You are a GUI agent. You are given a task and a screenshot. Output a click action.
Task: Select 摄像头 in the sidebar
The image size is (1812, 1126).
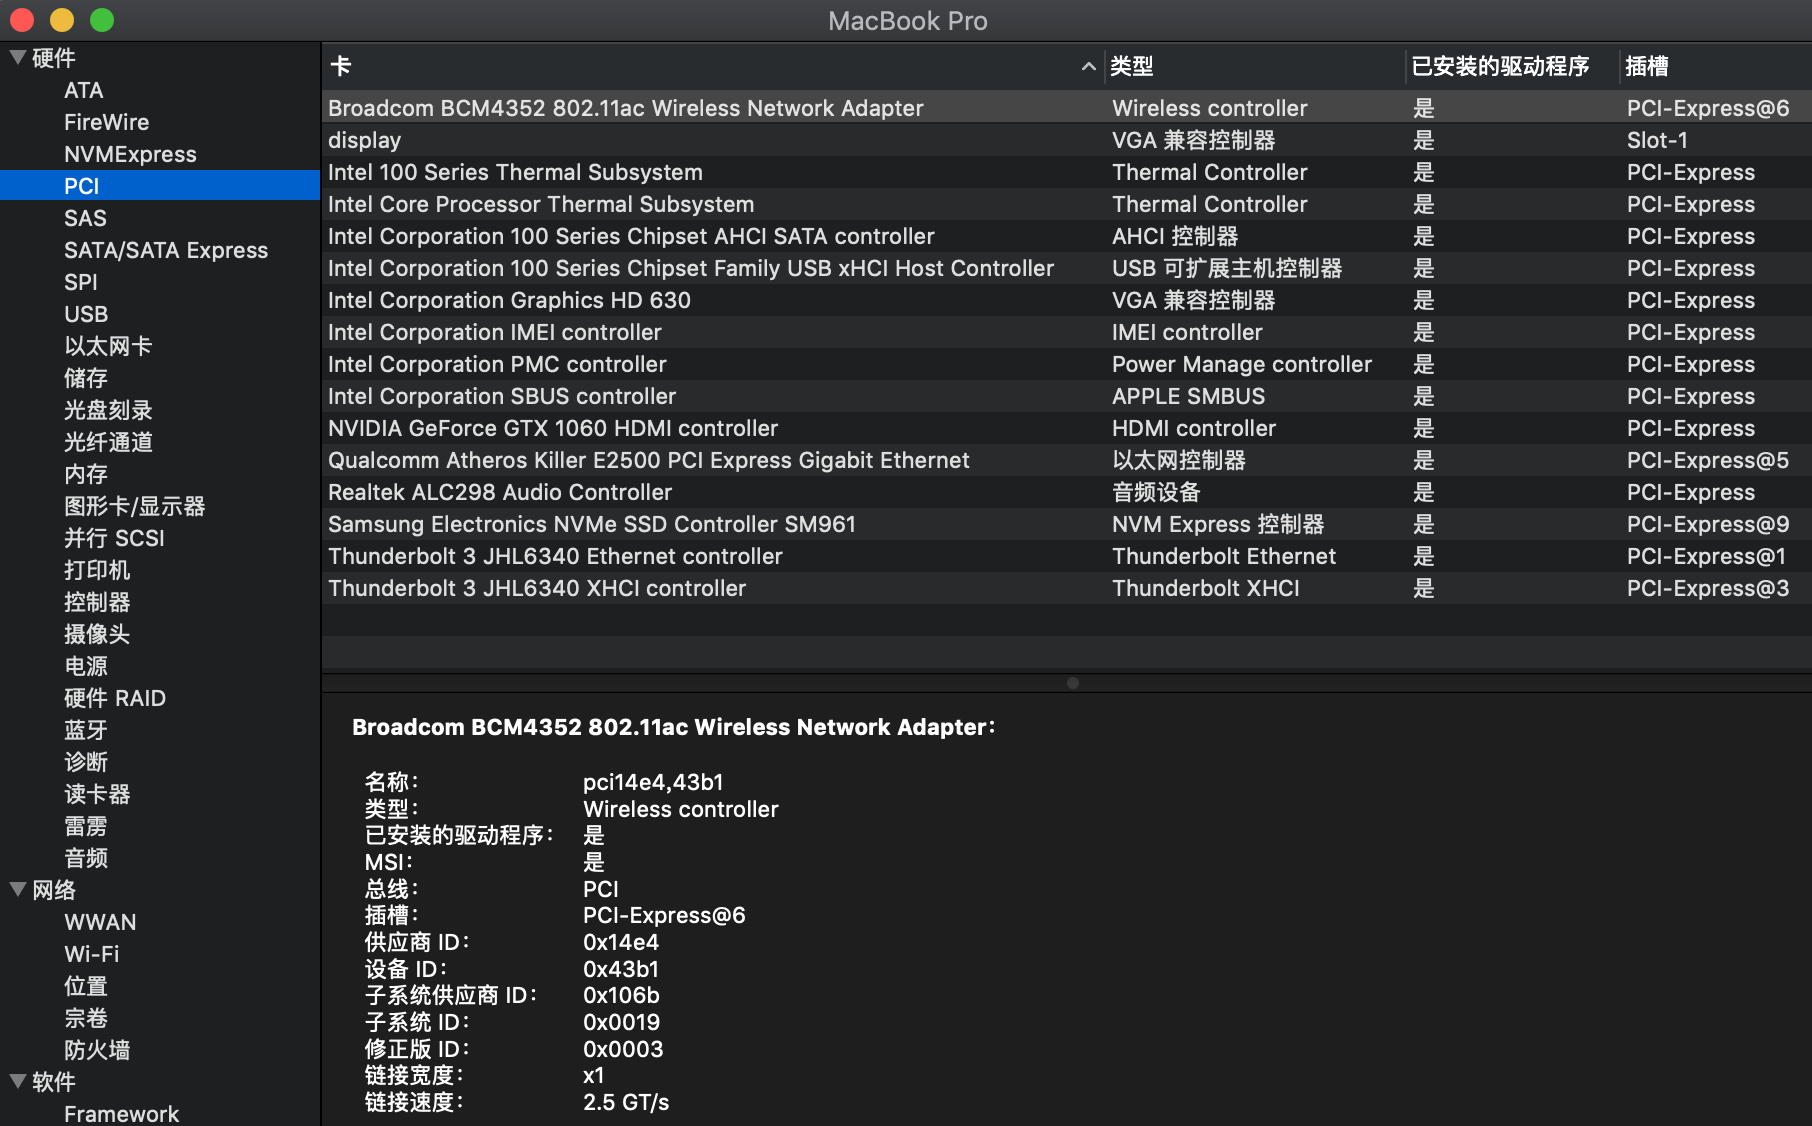click(97, 634)
